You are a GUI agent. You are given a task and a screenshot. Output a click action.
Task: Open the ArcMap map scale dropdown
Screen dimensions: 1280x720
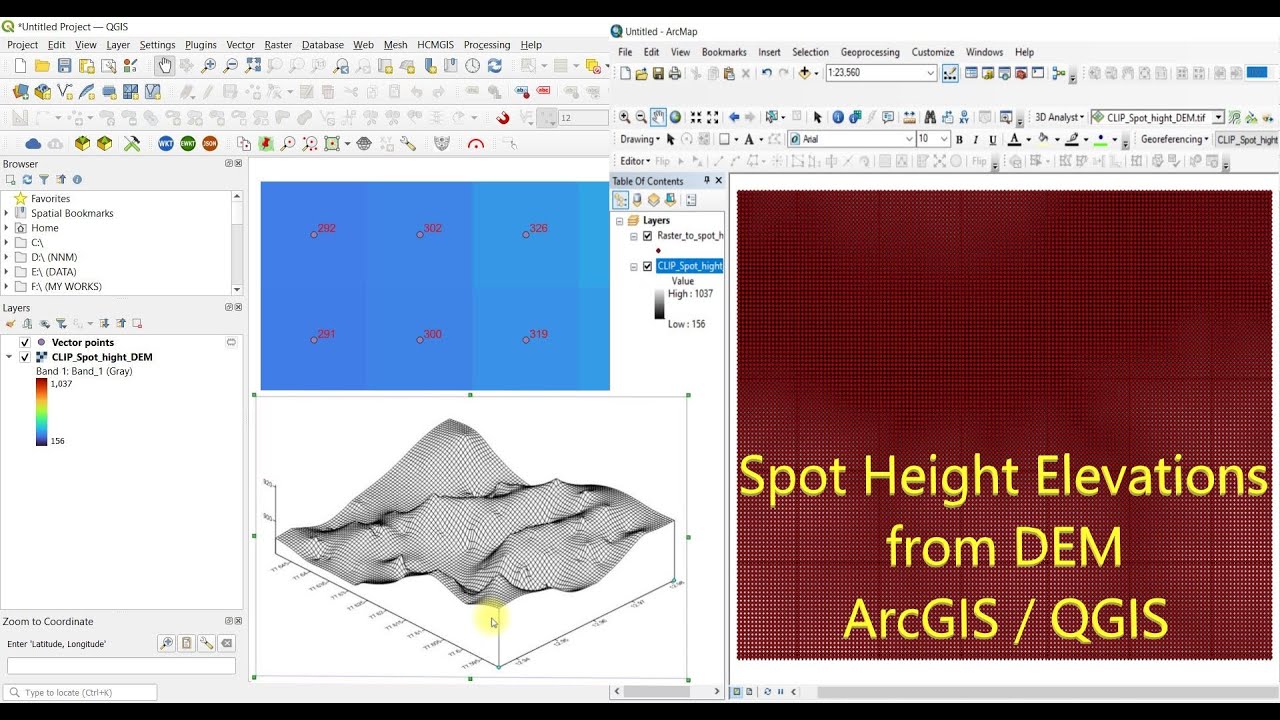tap(930, 73)
